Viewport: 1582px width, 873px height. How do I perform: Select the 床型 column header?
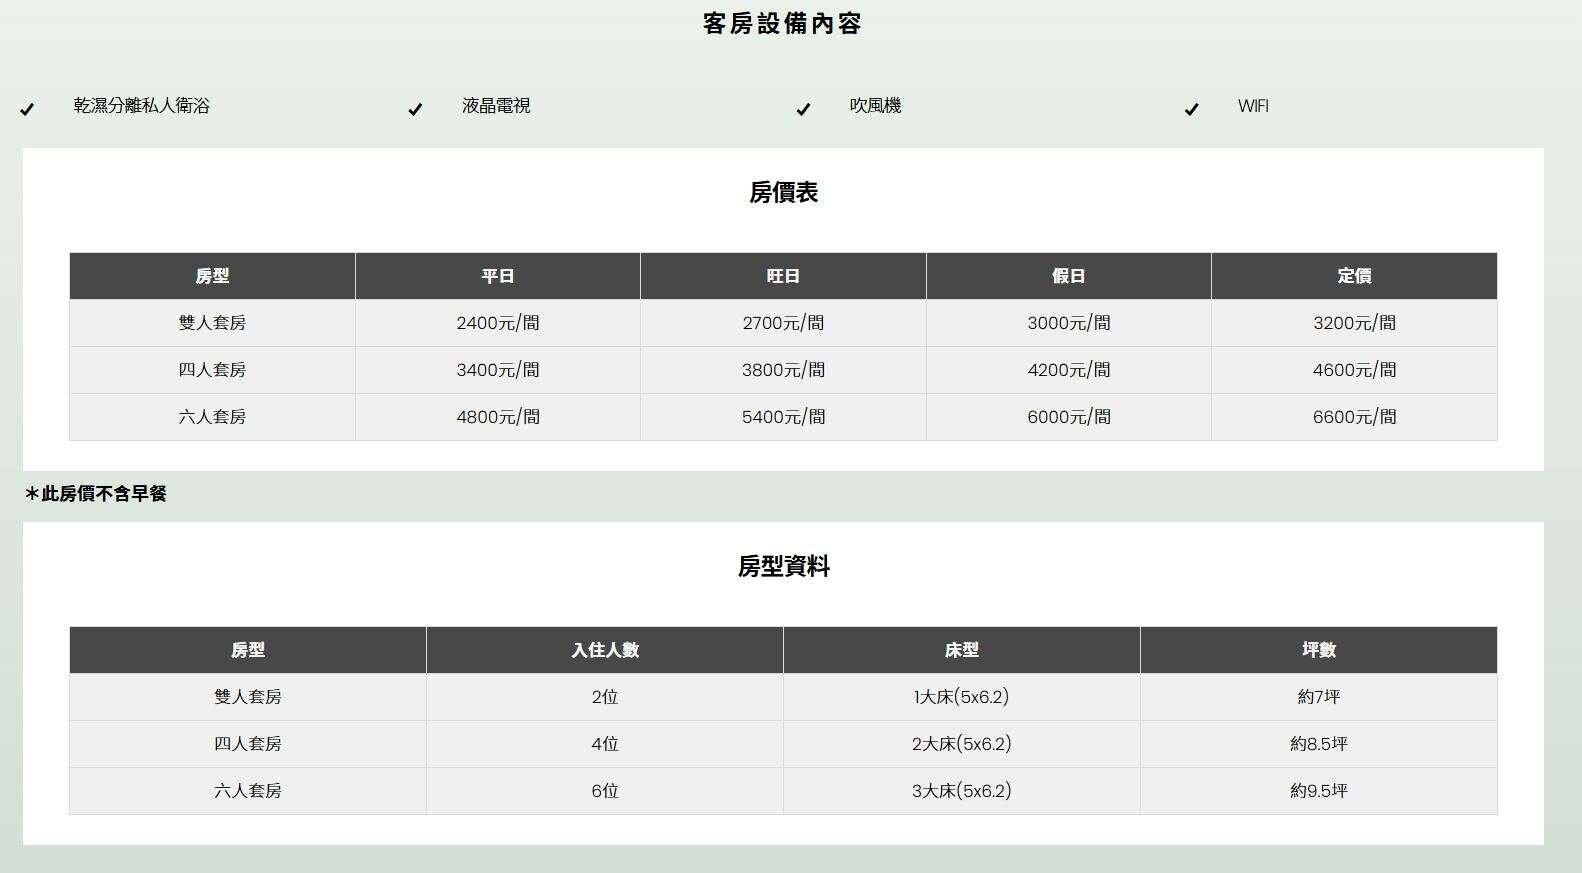[x=961, y=650]
